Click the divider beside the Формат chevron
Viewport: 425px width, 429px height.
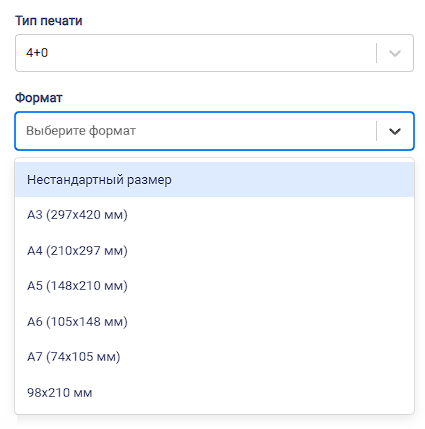pyautogui.click(x=376, y=131)
